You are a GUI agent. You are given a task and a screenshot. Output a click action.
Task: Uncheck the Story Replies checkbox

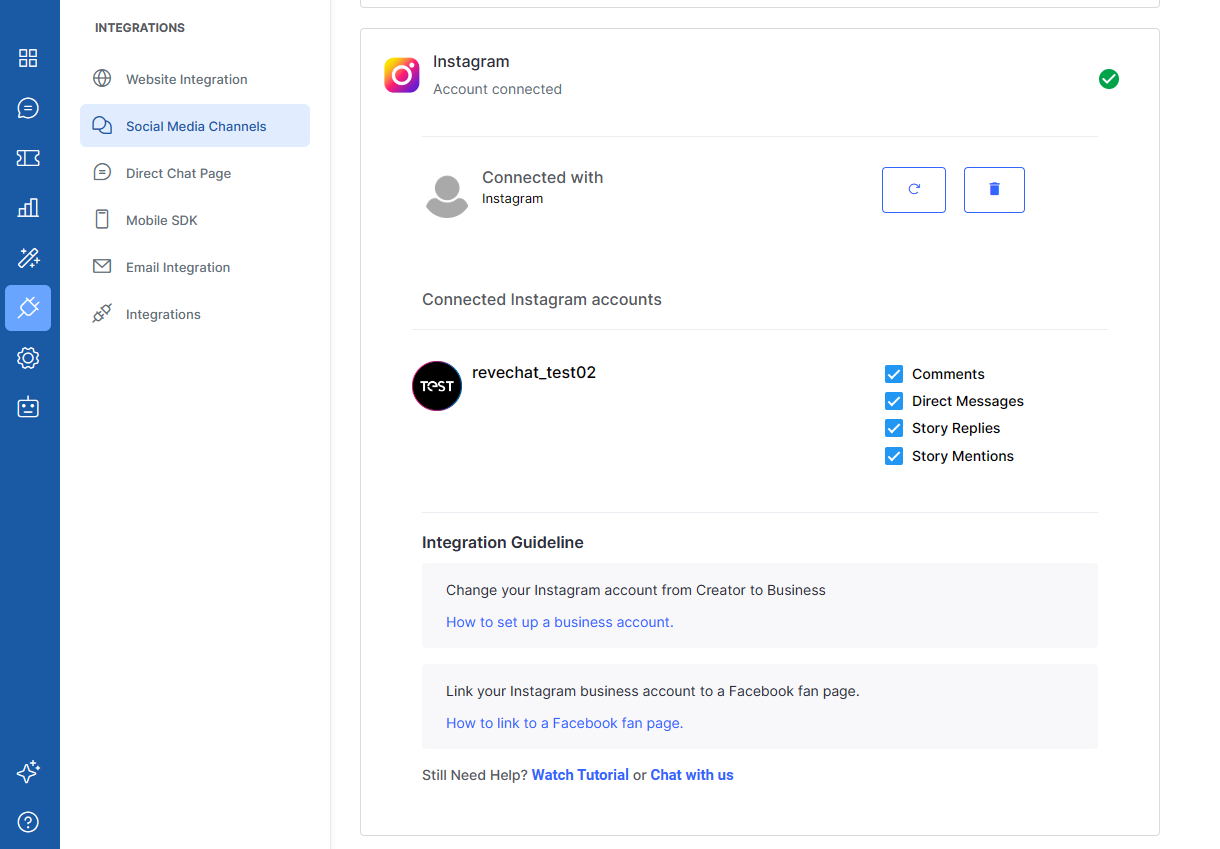pos(894,428)
